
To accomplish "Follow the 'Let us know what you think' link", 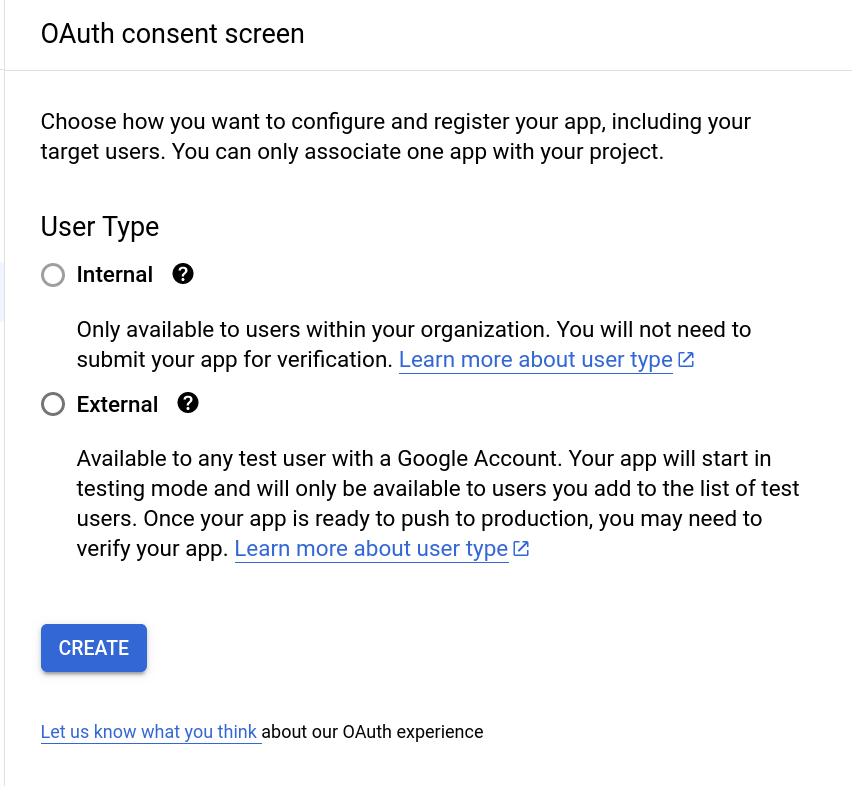I will [x=149, y=732].
